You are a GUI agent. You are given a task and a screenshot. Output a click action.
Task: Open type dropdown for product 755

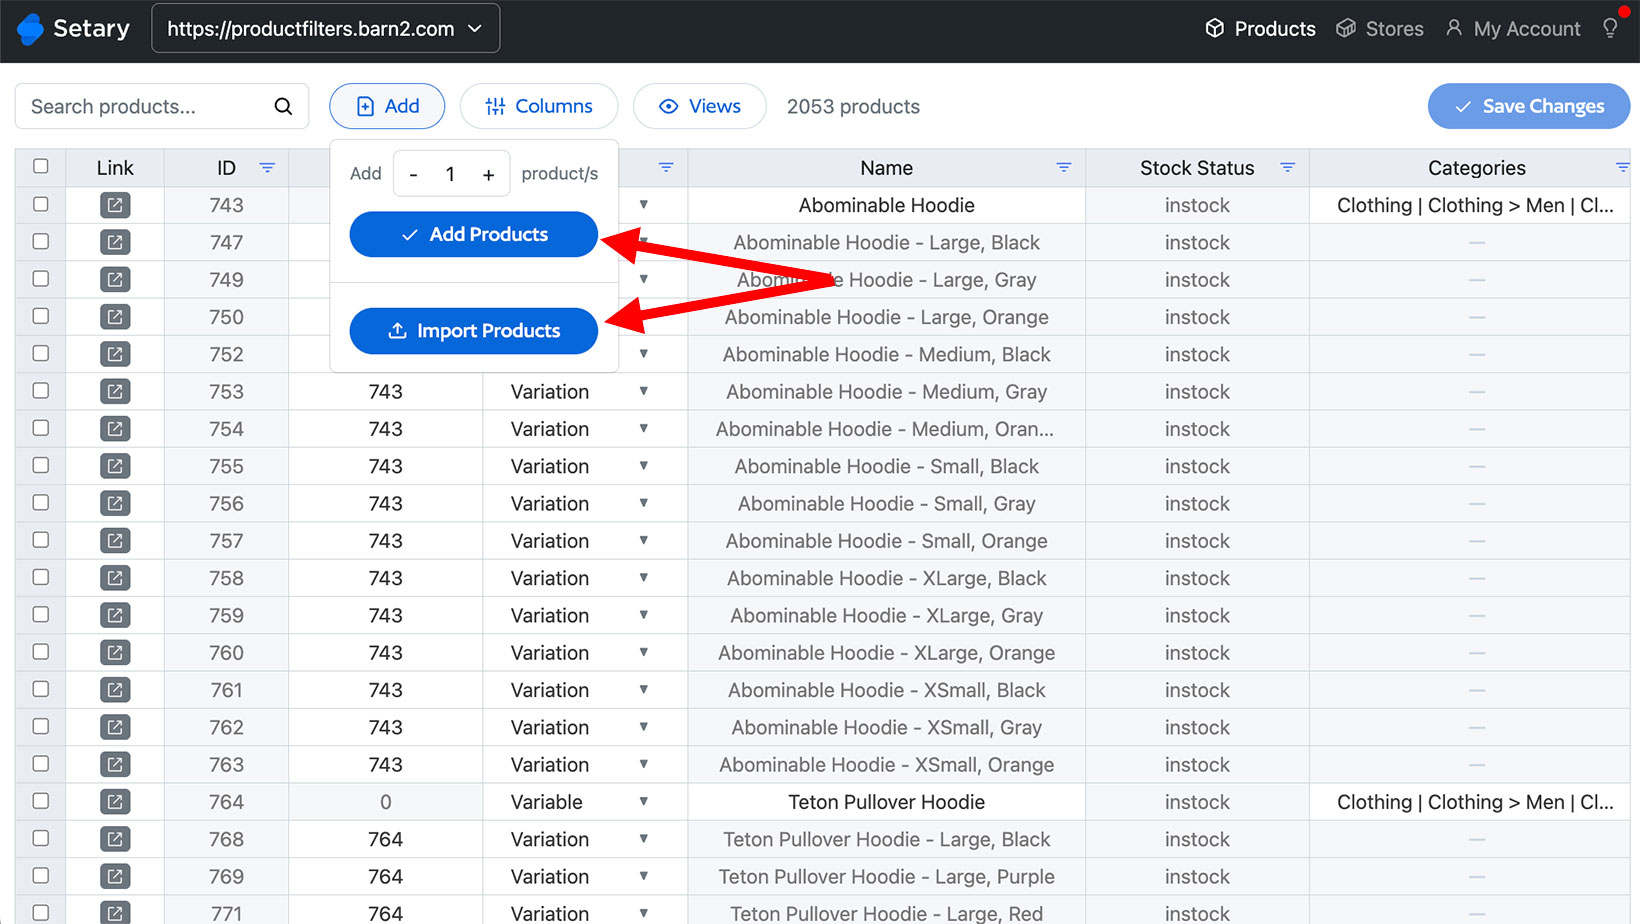coord(644,466)
